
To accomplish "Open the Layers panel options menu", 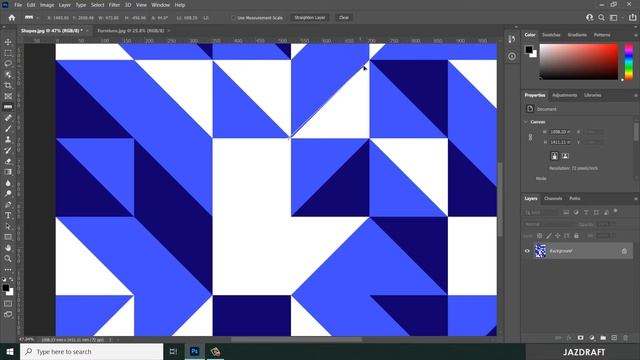I will [x=636, y=199].
